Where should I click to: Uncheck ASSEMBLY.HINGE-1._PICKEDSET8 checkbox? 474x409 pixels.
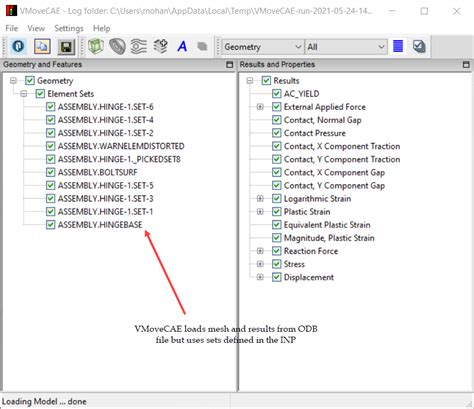[x=50, y=159]
